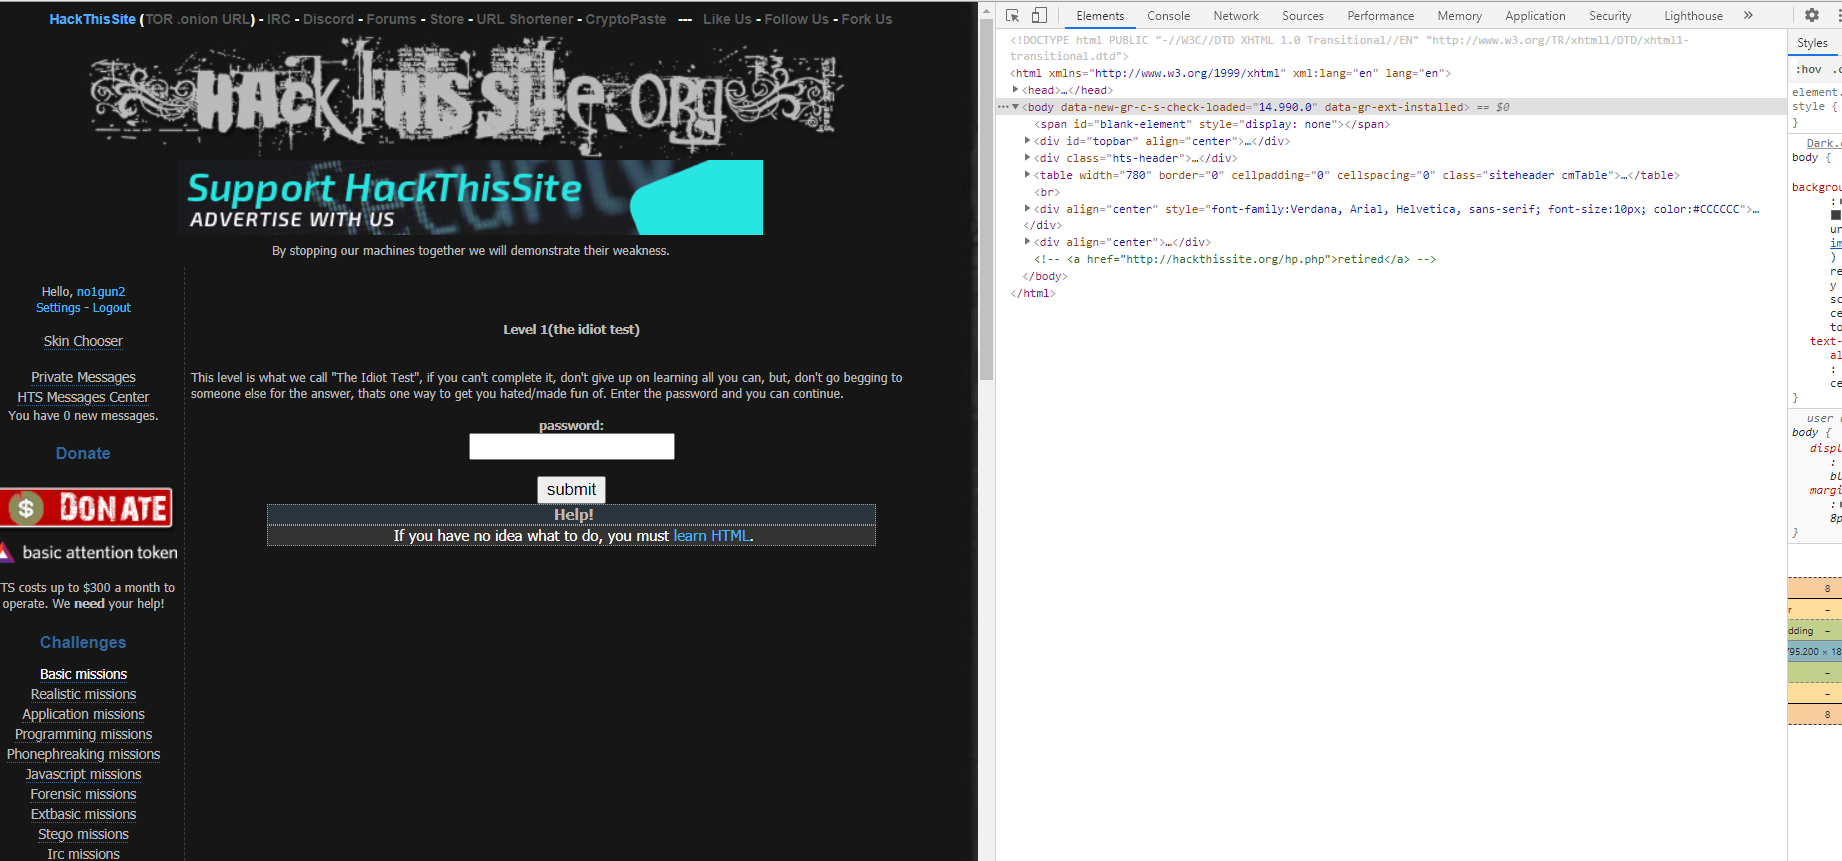This screenshot has width=1842, height=861.
Task: Open the Security tab
Action: 1610,16
